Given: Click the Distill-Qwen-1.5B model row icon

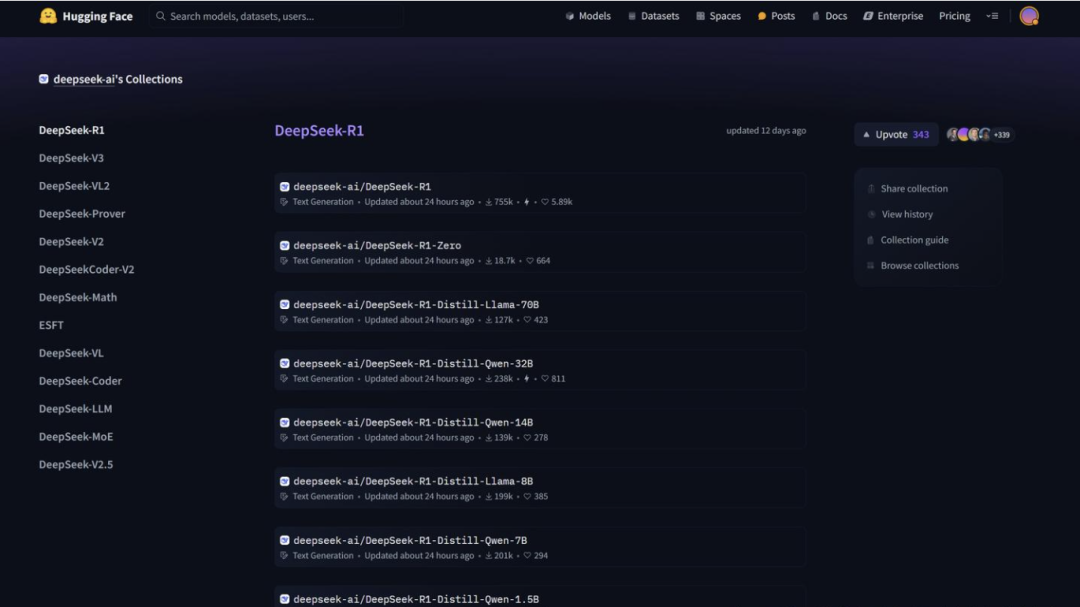Looking at the screenshot, I should pyautogui.click(x=284, y=599).
